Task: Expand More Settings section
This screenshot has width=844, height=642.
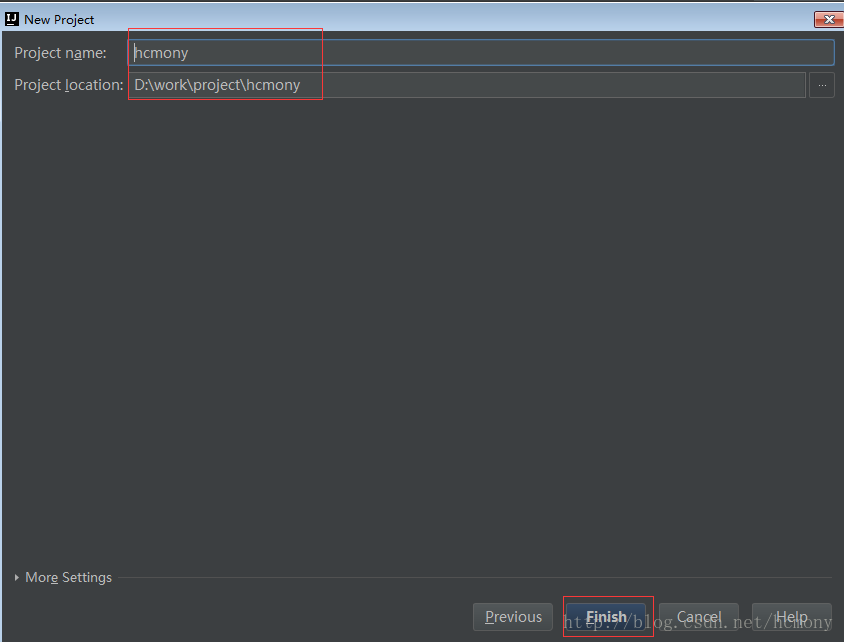Action: (x=63, y=577)
